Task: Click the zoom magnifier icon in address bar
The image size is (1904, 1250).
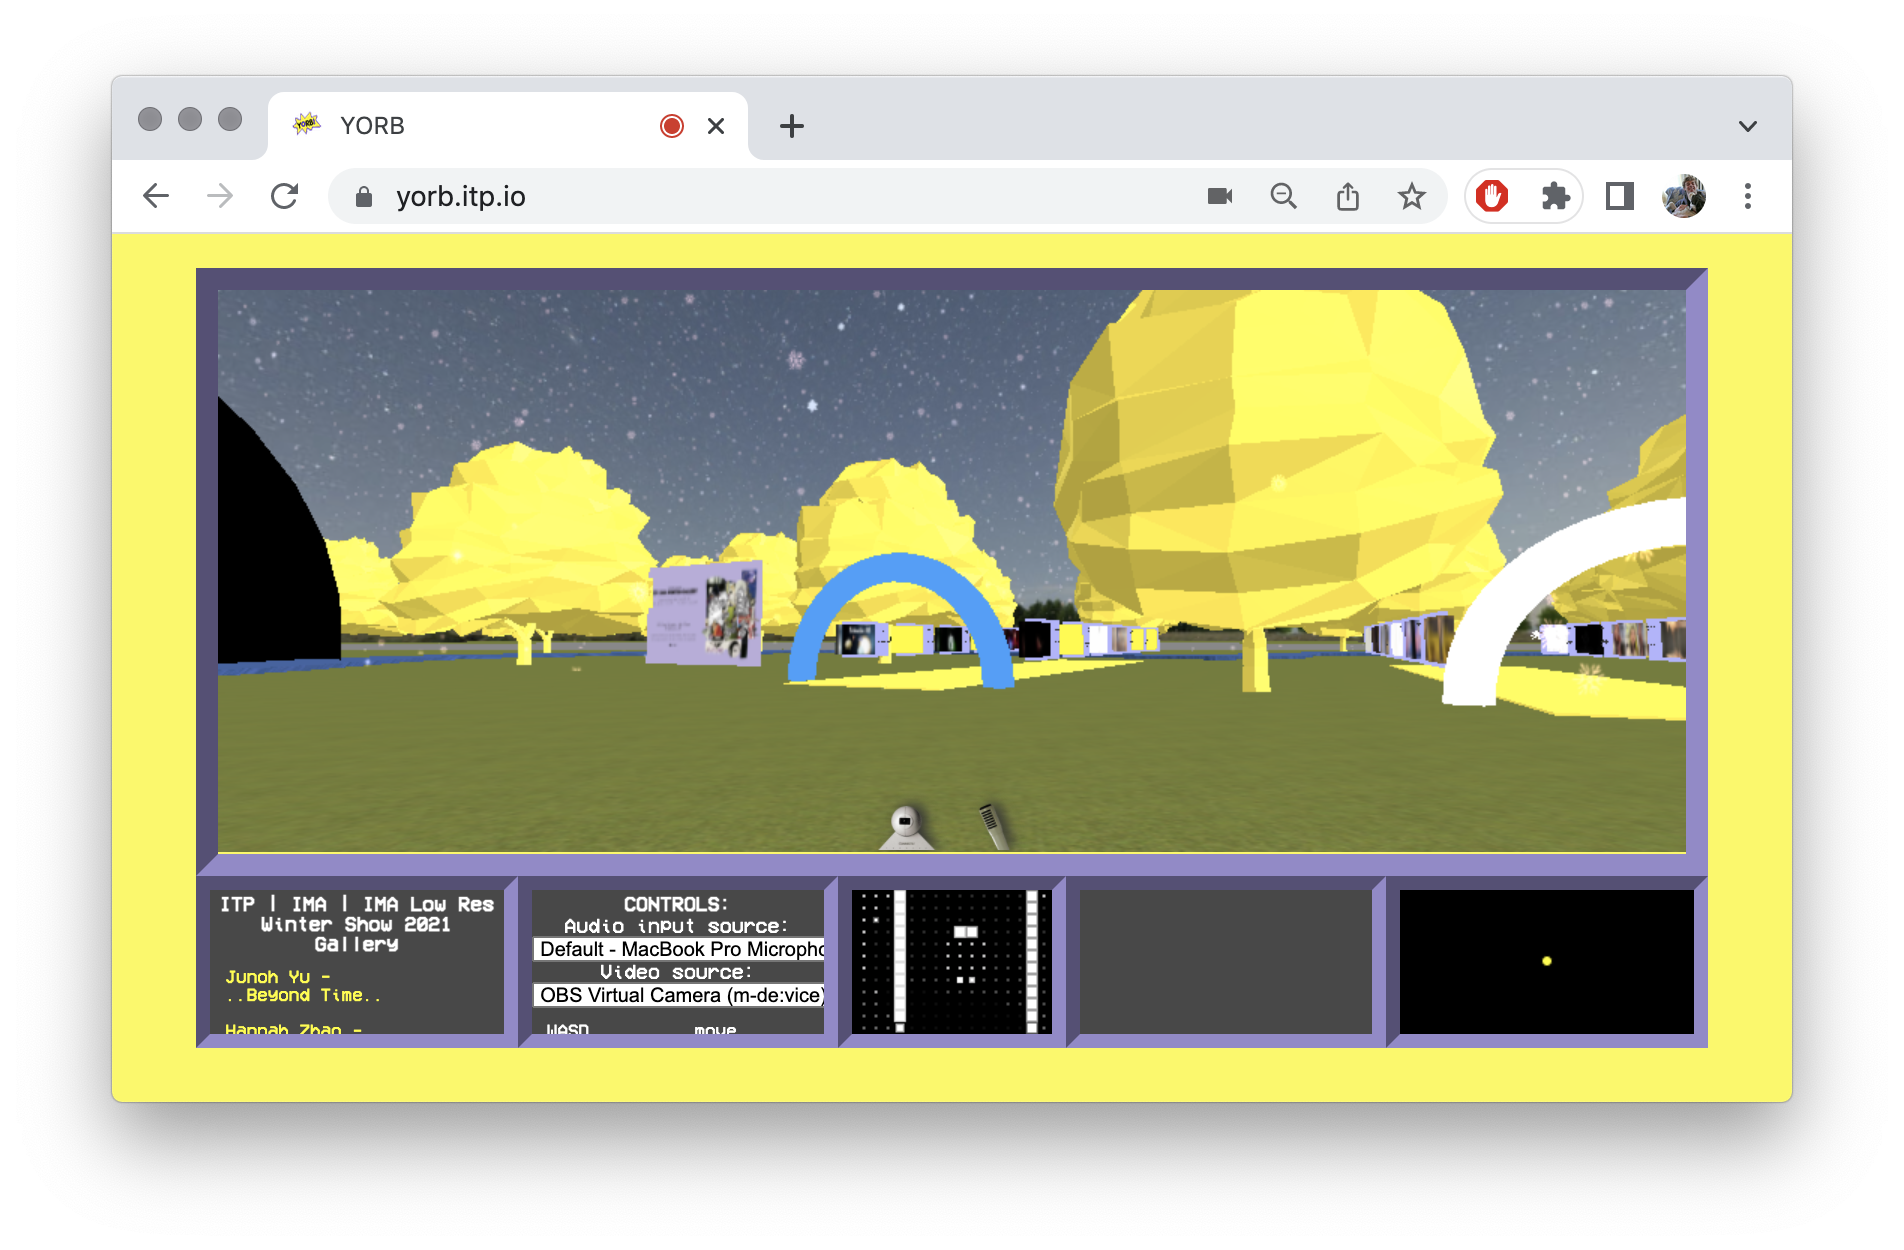Action: 1284,196
